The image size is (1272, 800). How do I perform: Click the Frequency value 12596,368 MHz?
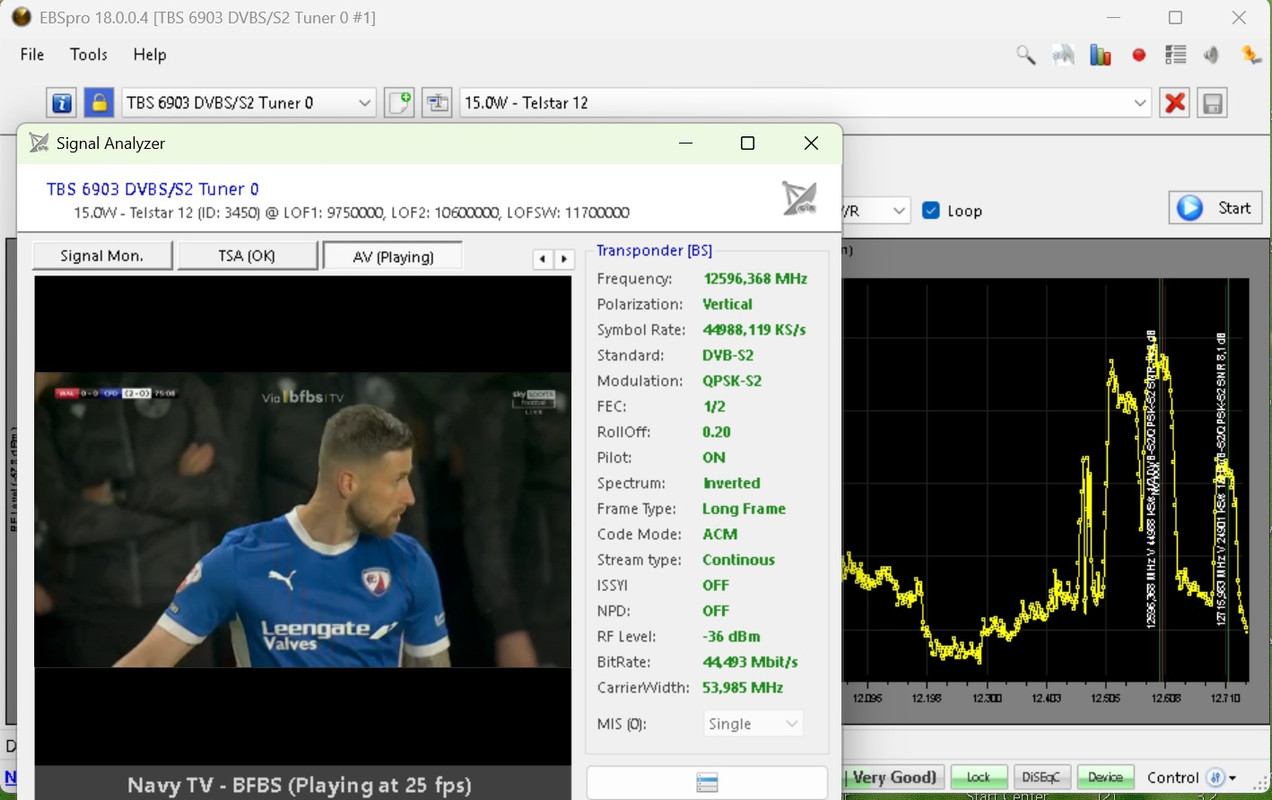coord(755,279)
